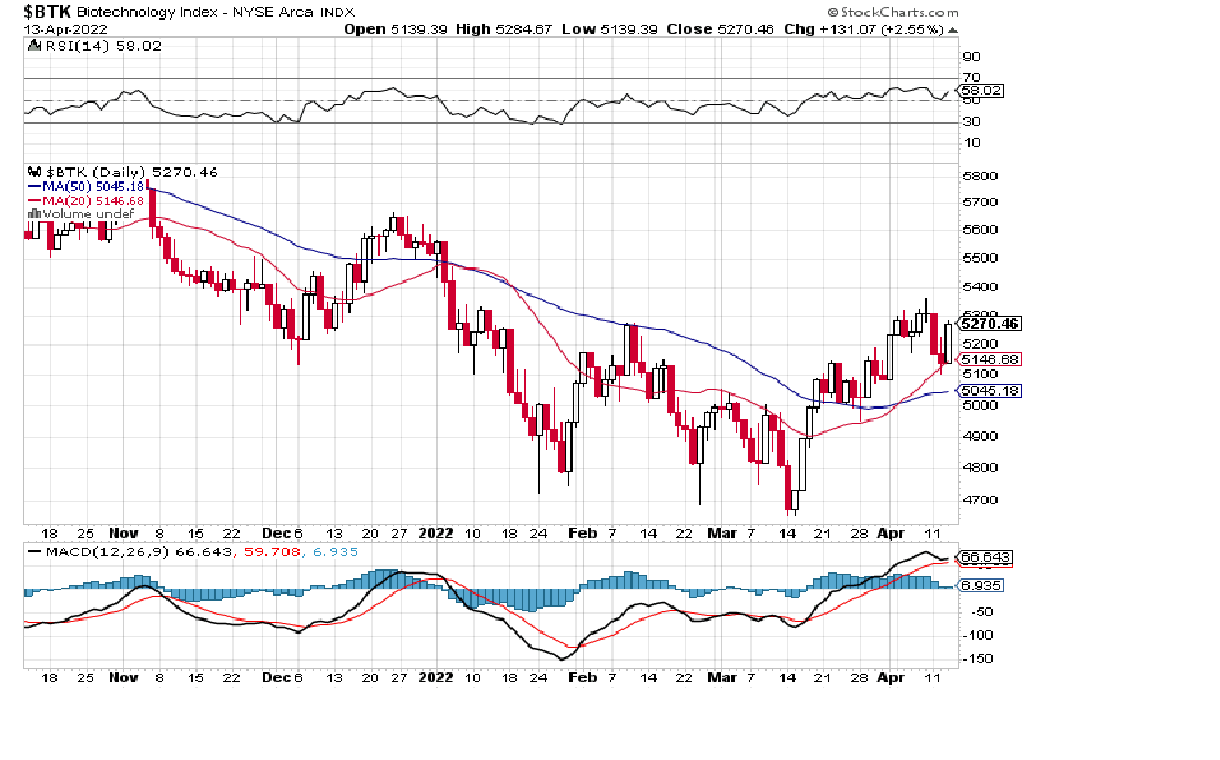Click the candlestick icon beside $BTK (Daily)

(31, 172)
